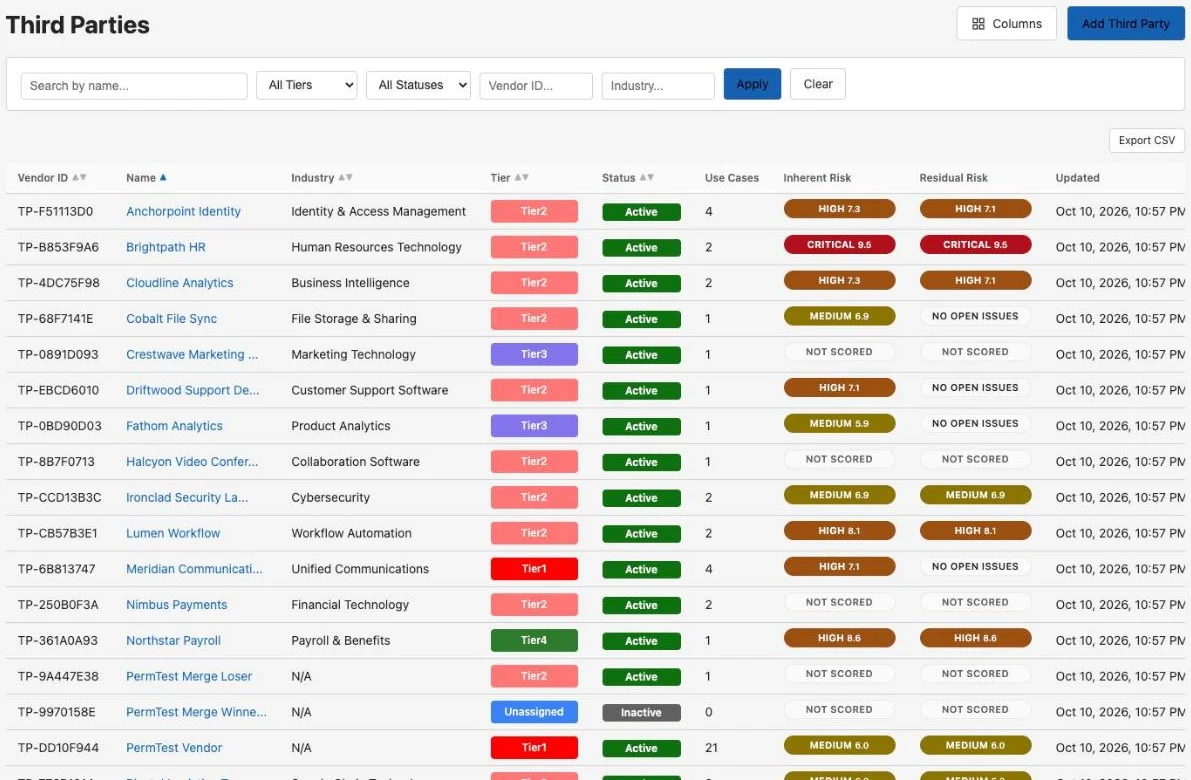Click Payroll & Benefits industry cell
Screen dimensions: 1191x780
(340, 640)
